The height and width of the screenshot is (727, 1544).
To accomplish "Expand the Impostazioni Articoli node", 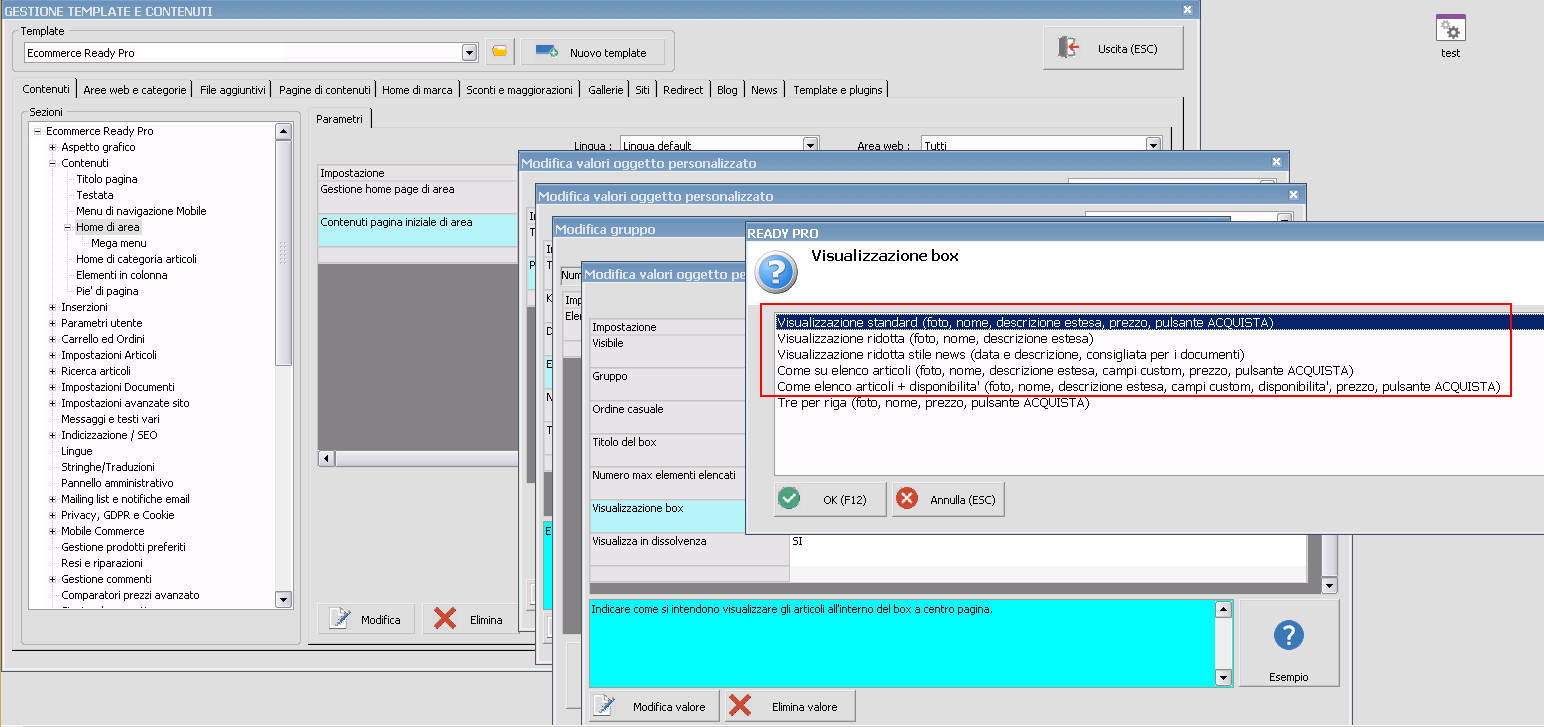I will click(52, 355).
